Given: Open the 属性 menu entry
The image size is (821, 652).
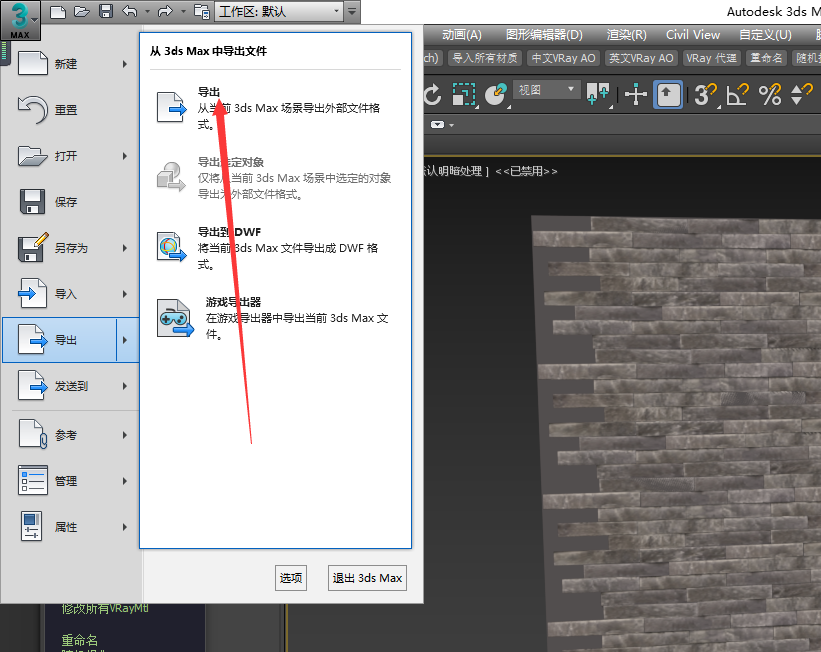Looking at the screenshot, I should (71, 527).
